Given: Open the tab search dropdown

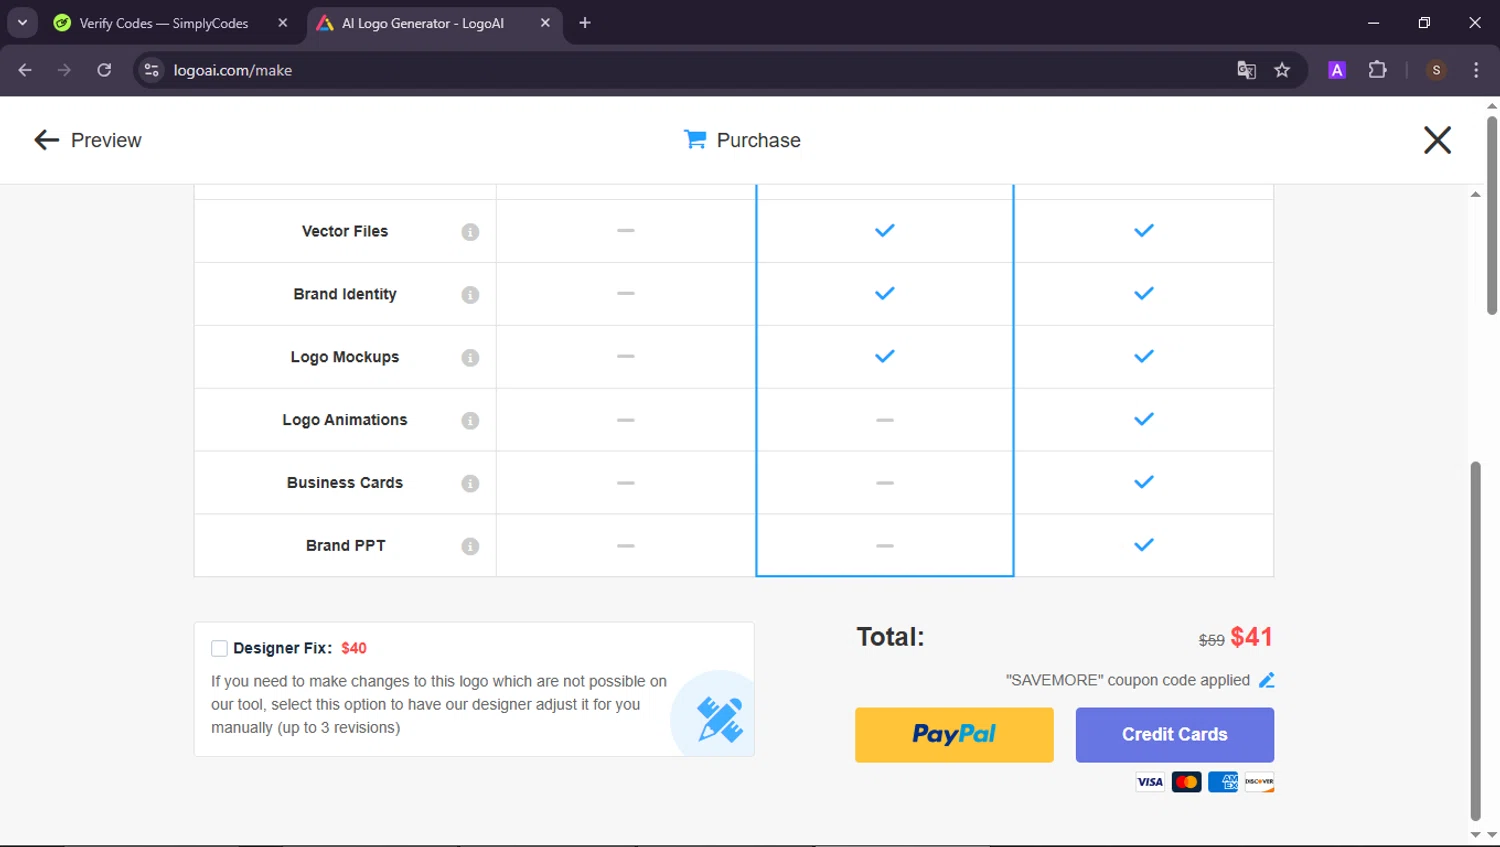Looking at the screenshot, I should 22,23.
